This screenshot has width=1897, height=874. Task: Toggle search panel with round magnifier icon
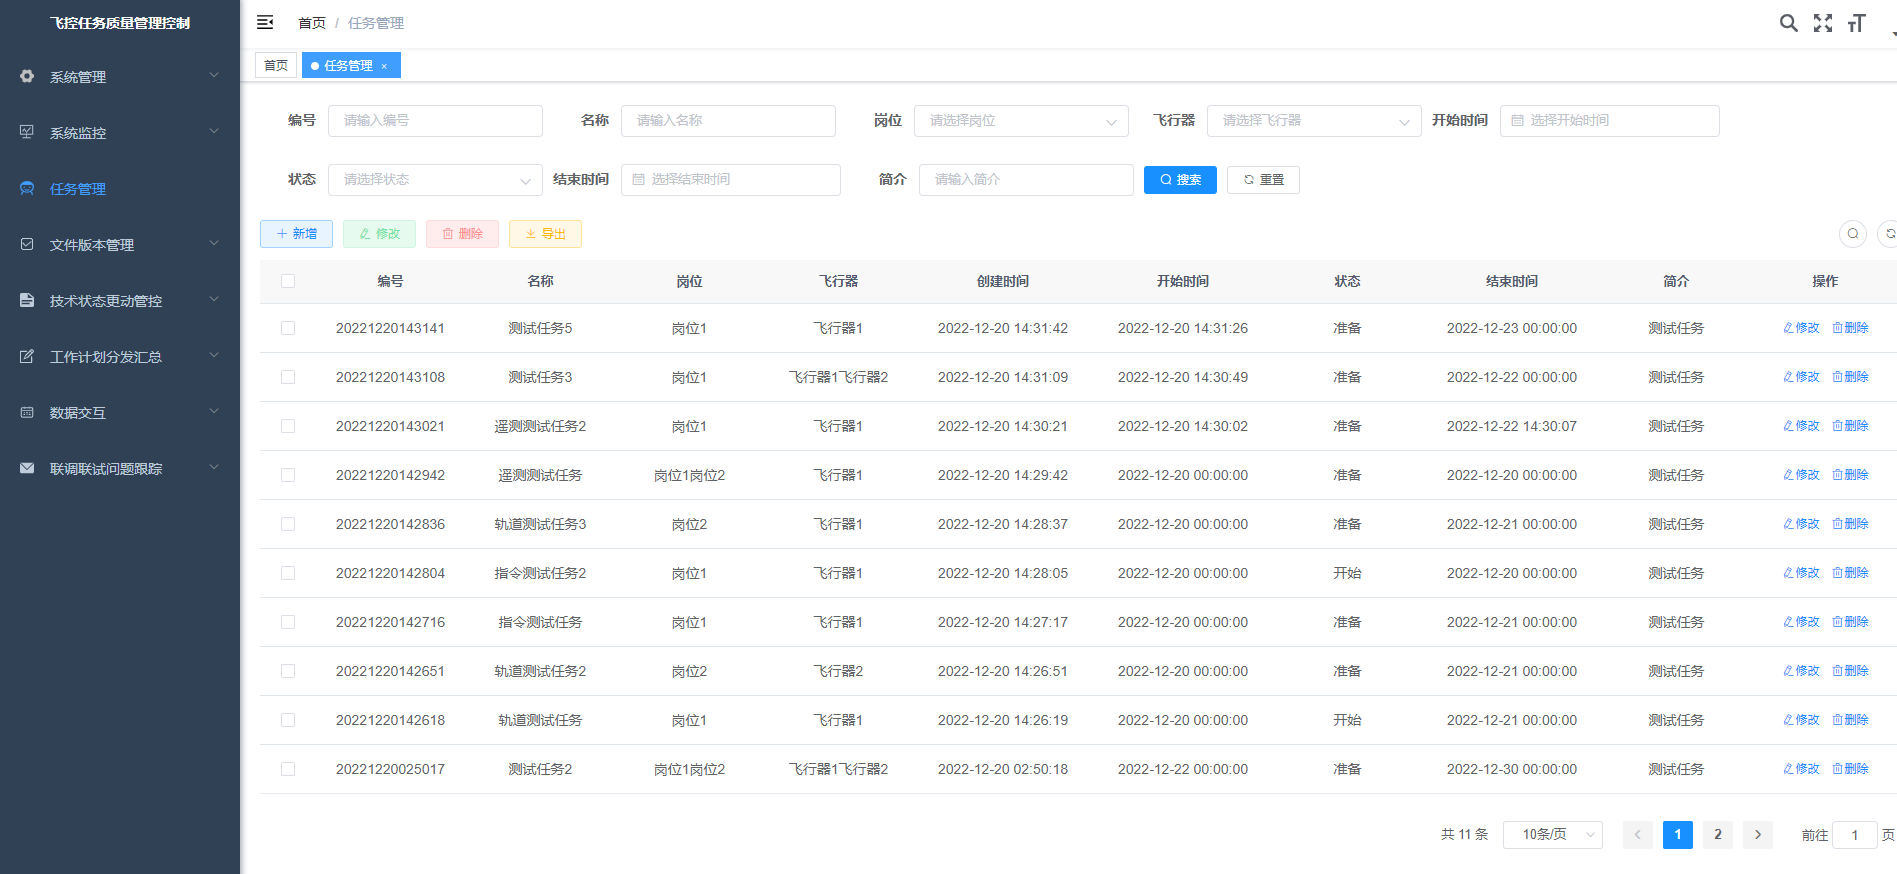[1853, 233]
